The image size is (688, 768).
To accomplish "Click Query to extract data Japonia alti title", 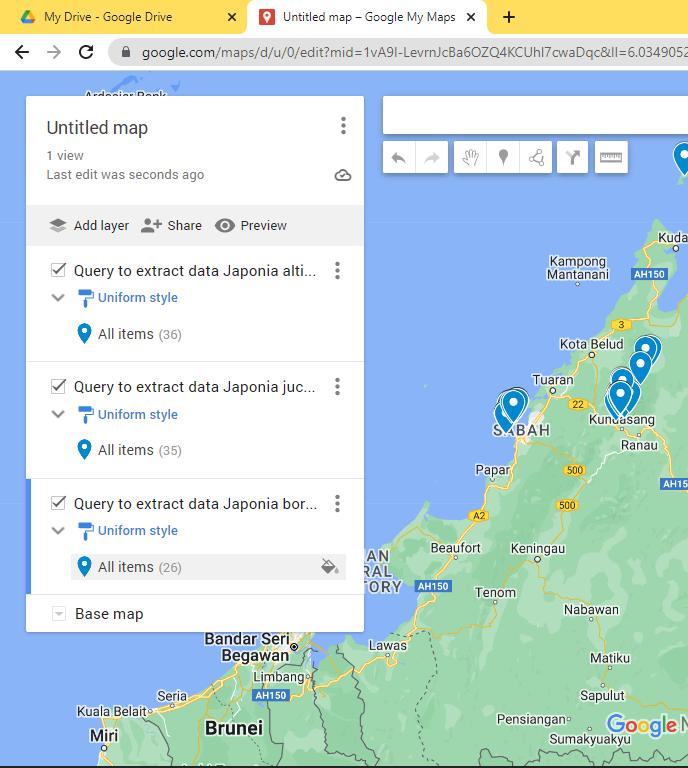I will click(195, 270).
